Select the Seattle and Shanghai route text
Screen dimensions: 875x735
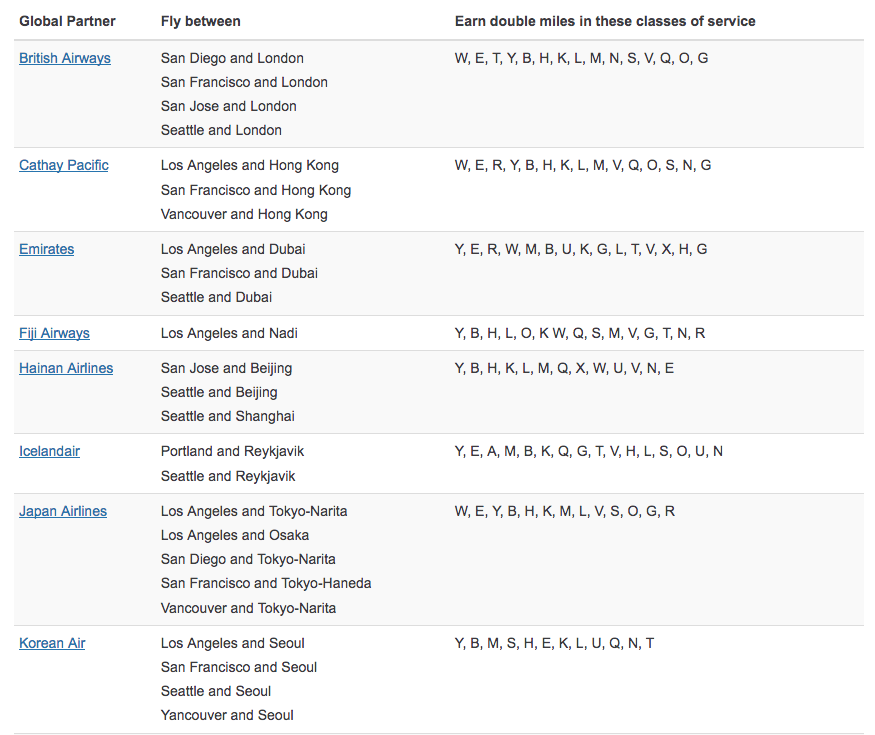[228, 416]
